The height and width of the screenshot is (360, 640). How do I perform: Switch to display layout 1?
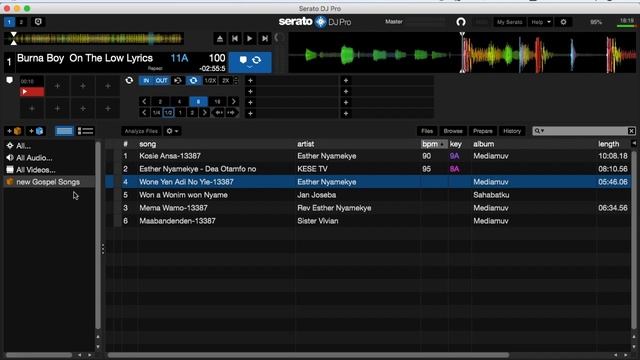click(x=9, y=22)
